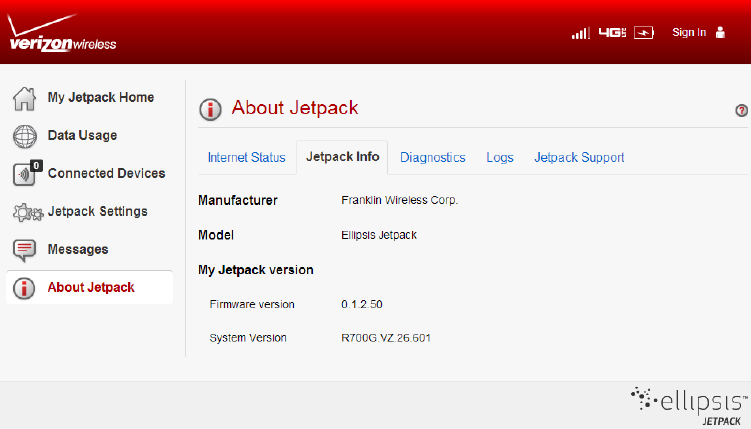Click the My Jetpack version heading
751x429 pixels.
click(x=256, y=270)
